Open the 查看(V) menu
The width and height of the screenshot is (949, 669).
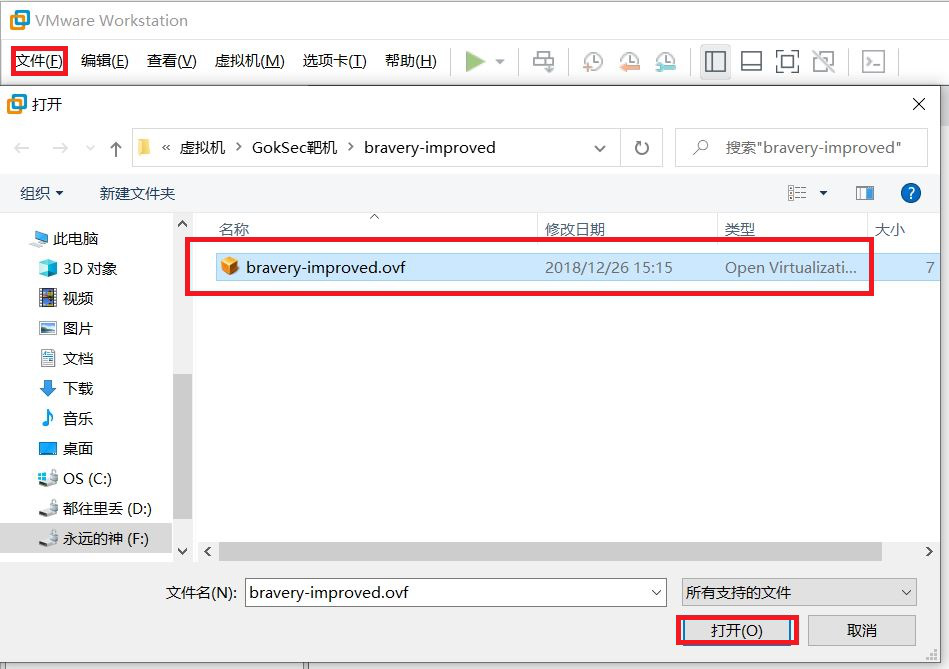click(x=171, y=61)
